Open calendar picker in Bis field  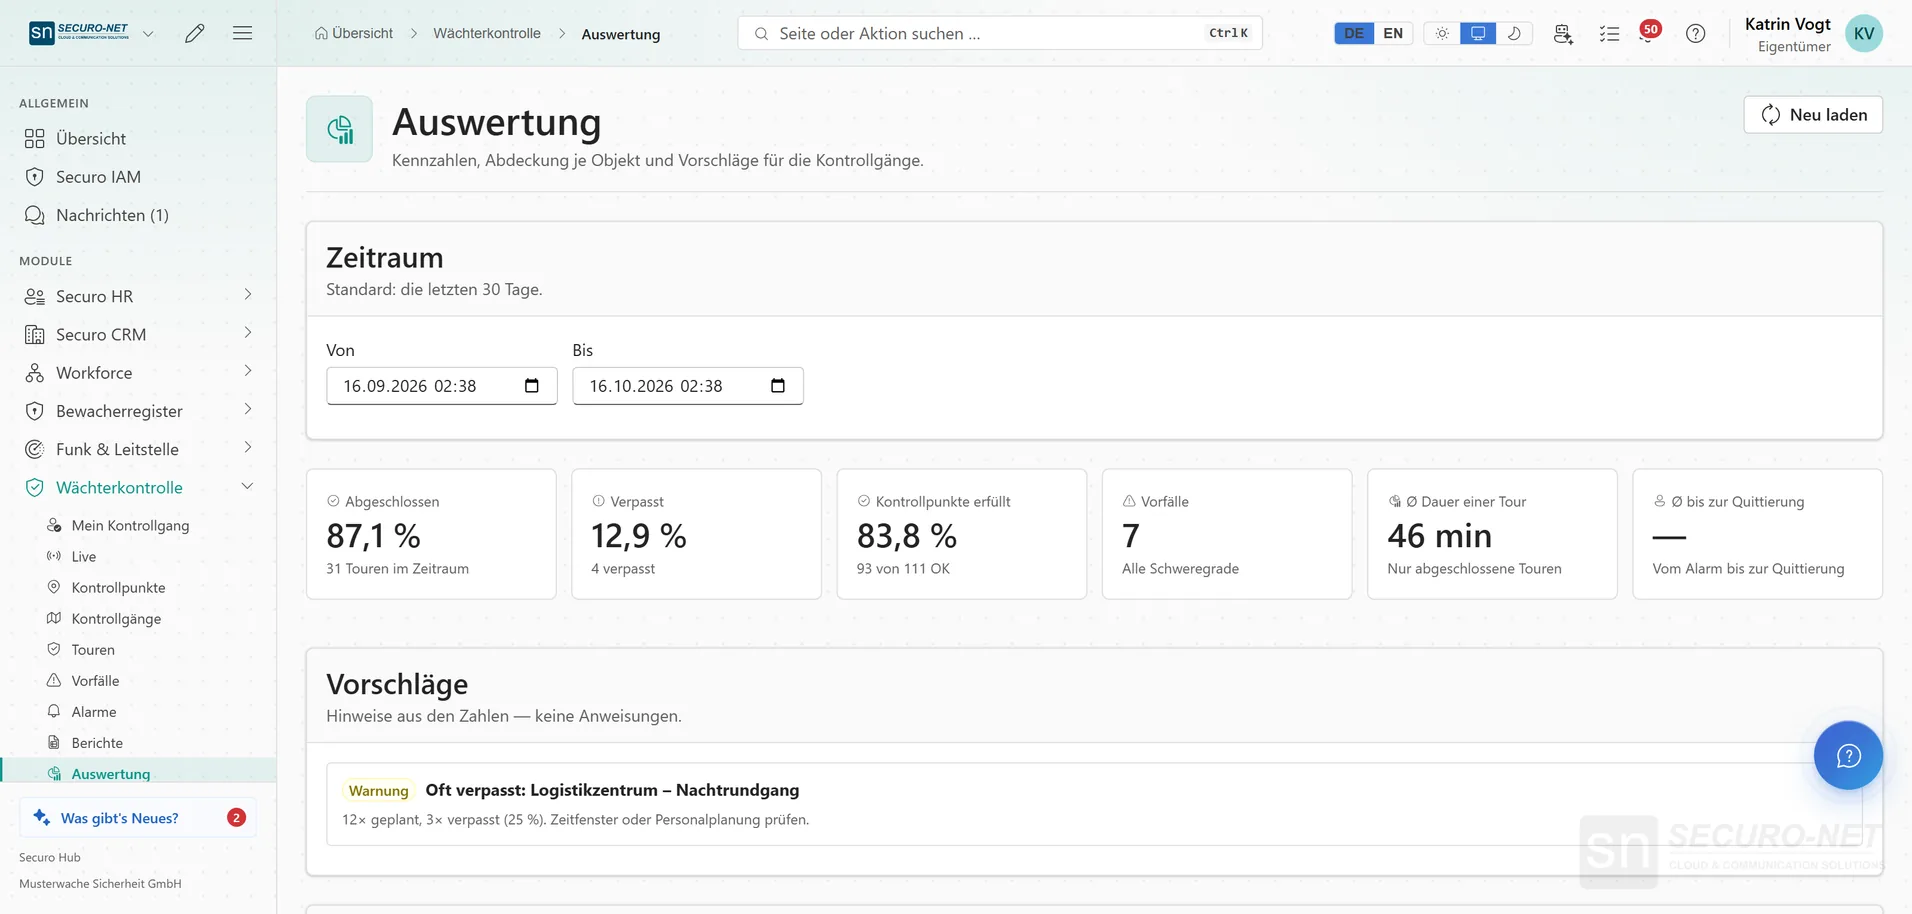click(778, 386)
